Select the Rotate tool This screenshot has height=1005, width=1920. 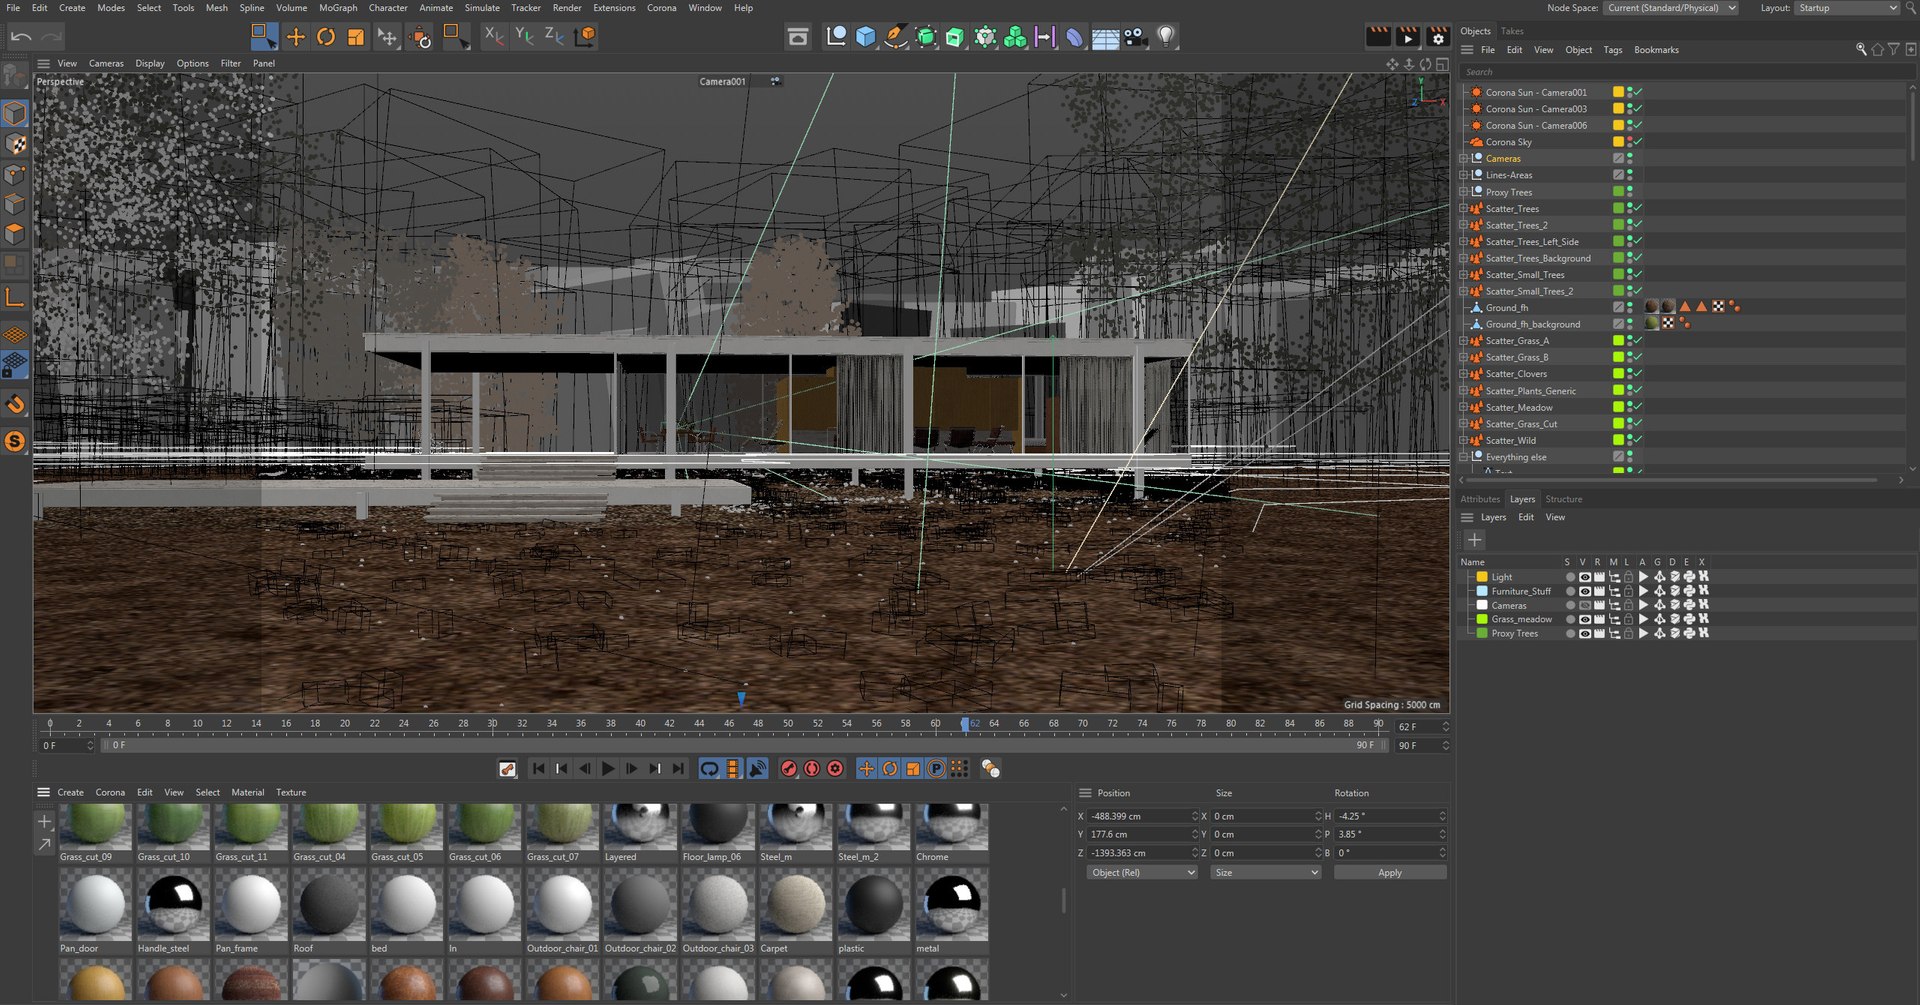(326, 37)
